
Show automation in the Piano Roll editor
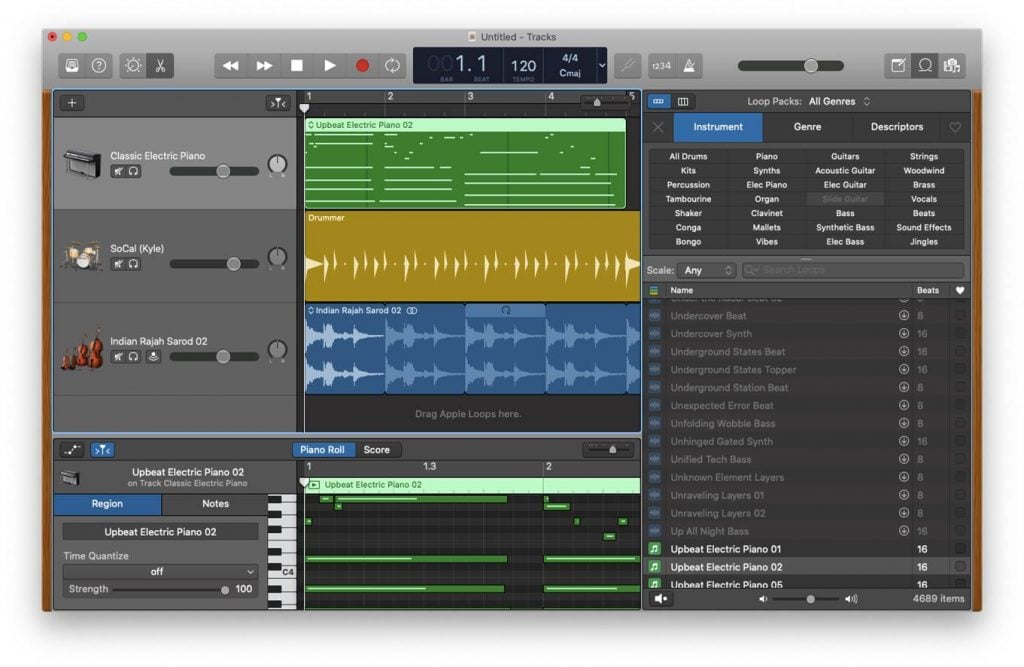[72, 449]
